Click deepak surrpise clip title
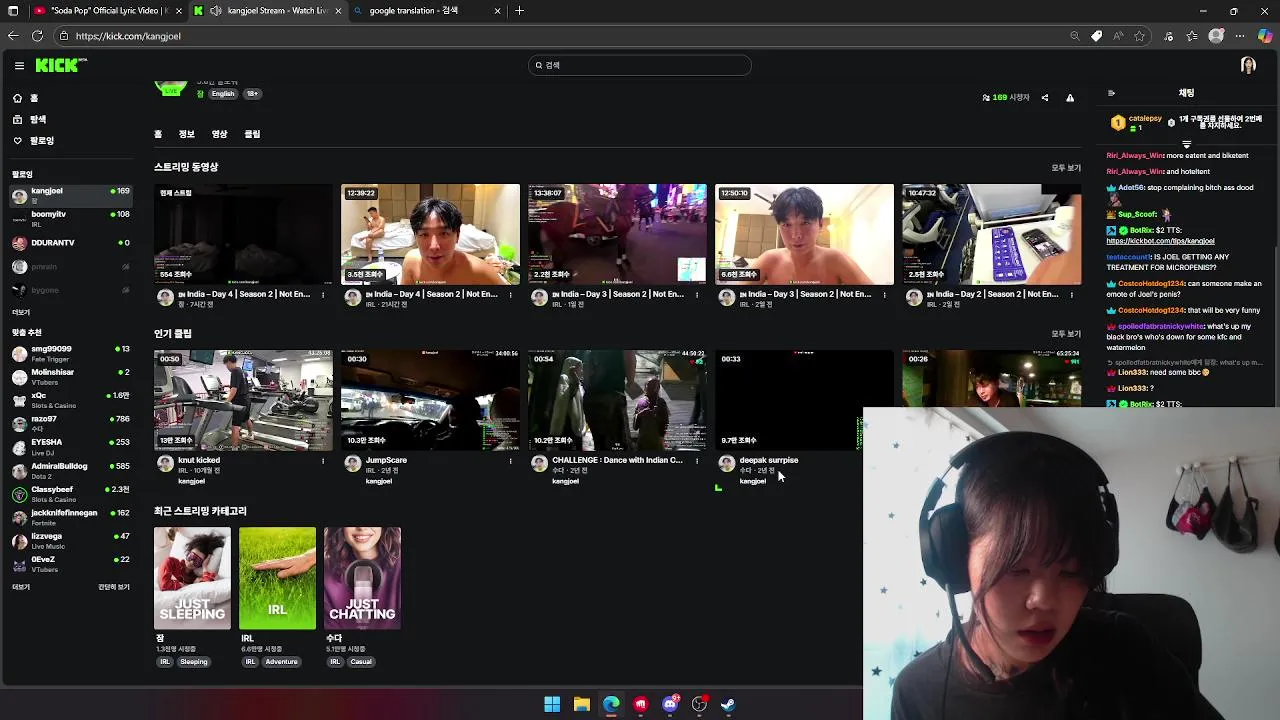 tap(768, 460)
